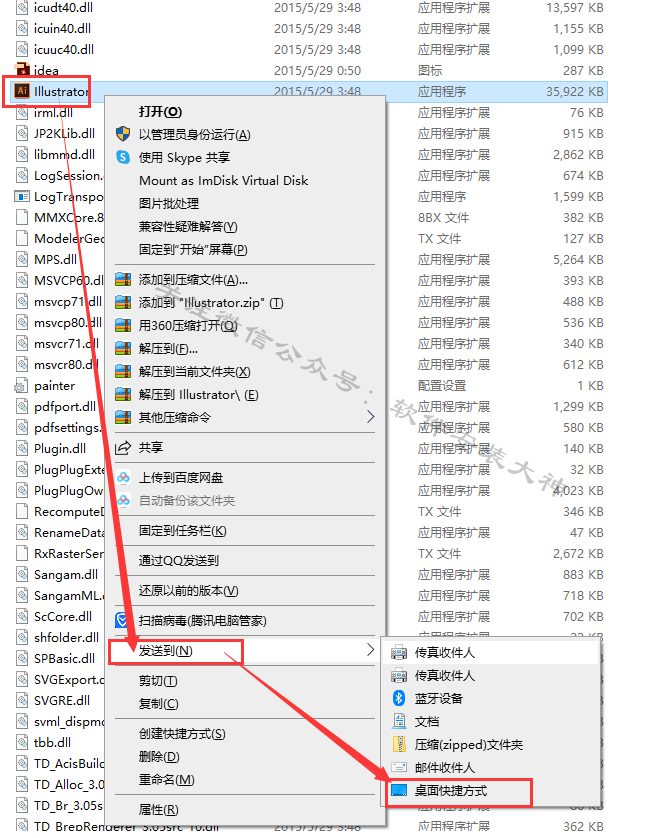Select 固定到任务栏(K)
Screen dimensions: 645x838
coord(183,531)
